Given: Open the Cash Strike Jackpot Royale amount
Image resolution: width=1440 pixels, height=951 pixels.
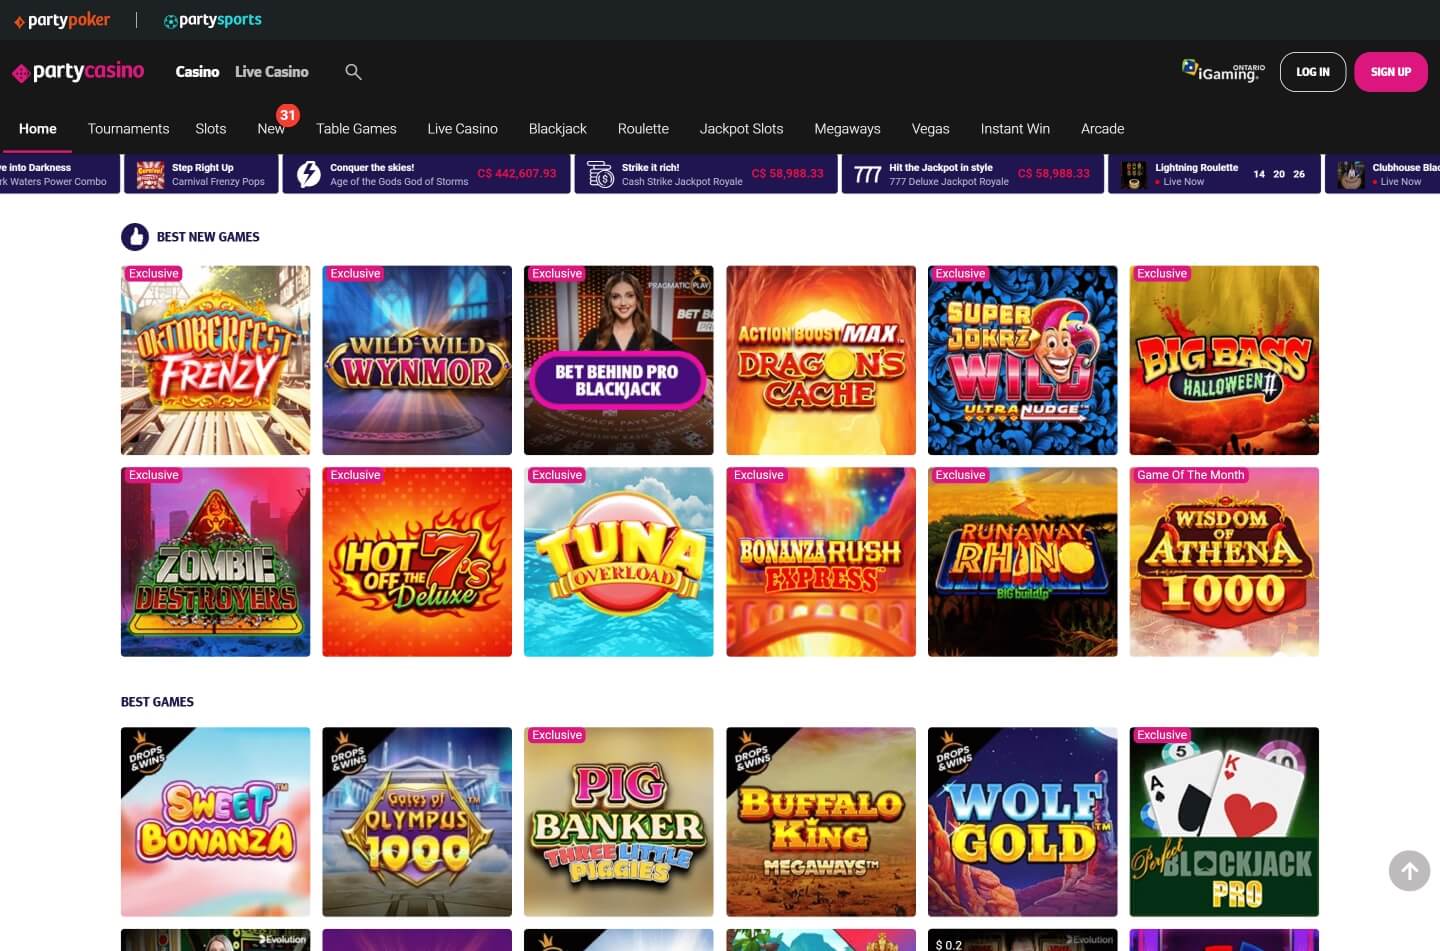Looking at the screenshot, I should [787, 174].
